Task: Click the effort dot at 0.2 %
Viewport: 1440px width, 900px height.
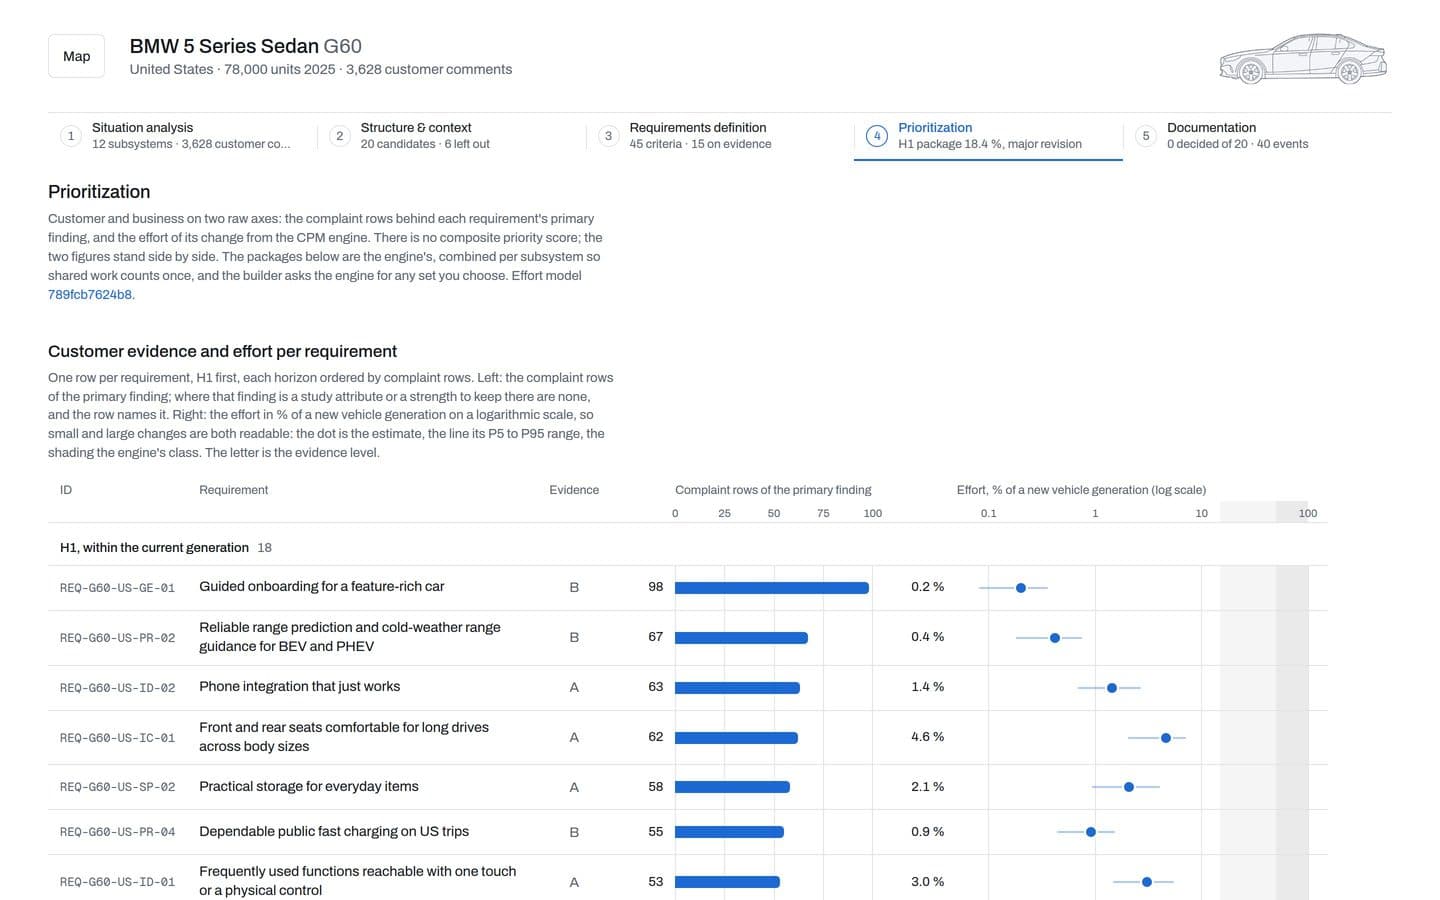Action: 1020,588
